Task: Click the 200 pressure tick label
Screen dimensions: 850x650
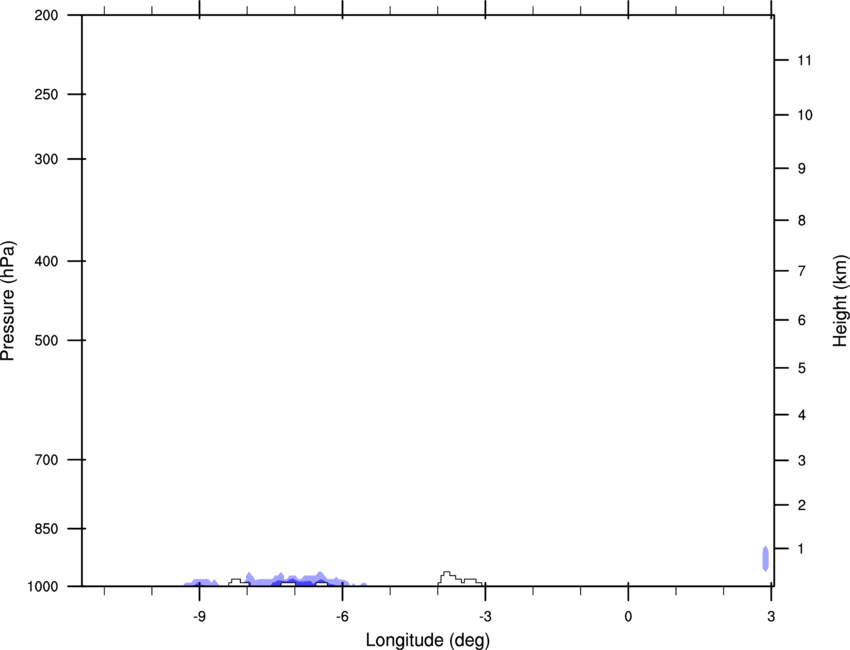Action: point(47,15)
